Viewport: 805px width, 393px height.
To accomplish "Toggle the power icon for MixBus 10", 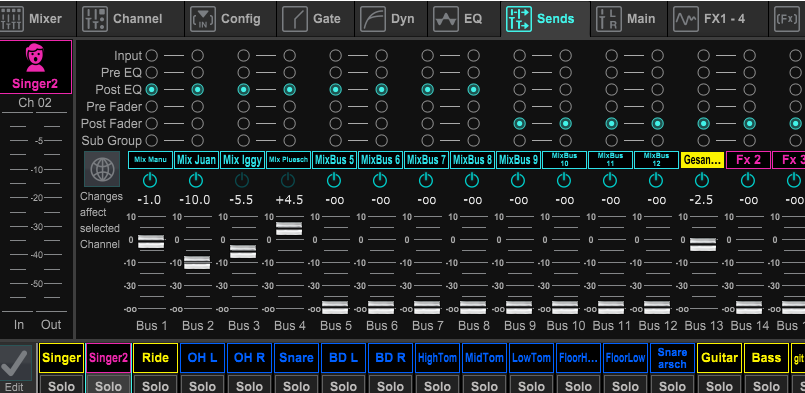I will point(564,180).
